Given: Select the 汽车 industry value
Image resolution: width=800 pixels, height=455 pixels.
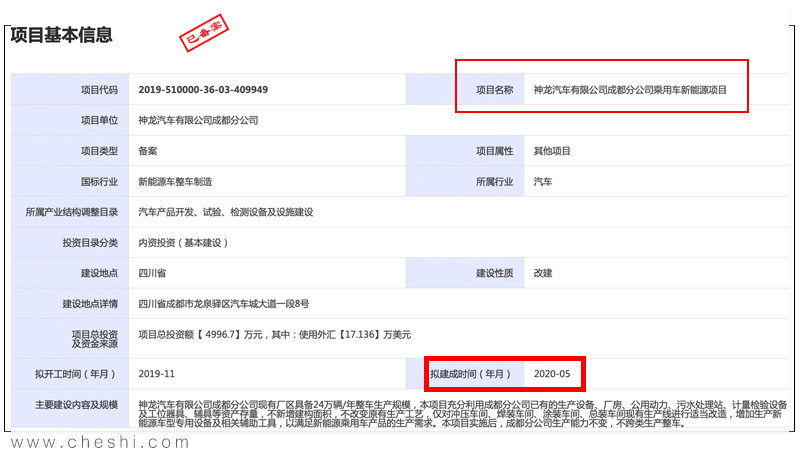Looking at the screenshot, I should click(x=543, y=182).
